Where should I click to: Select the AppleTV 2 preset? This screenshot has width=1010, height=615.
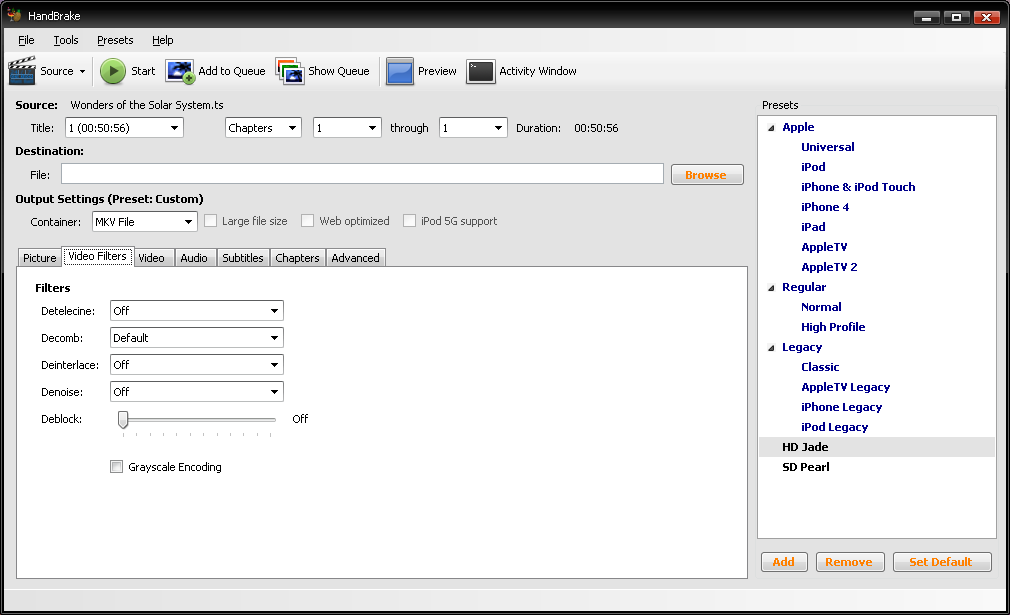(829, 267)
